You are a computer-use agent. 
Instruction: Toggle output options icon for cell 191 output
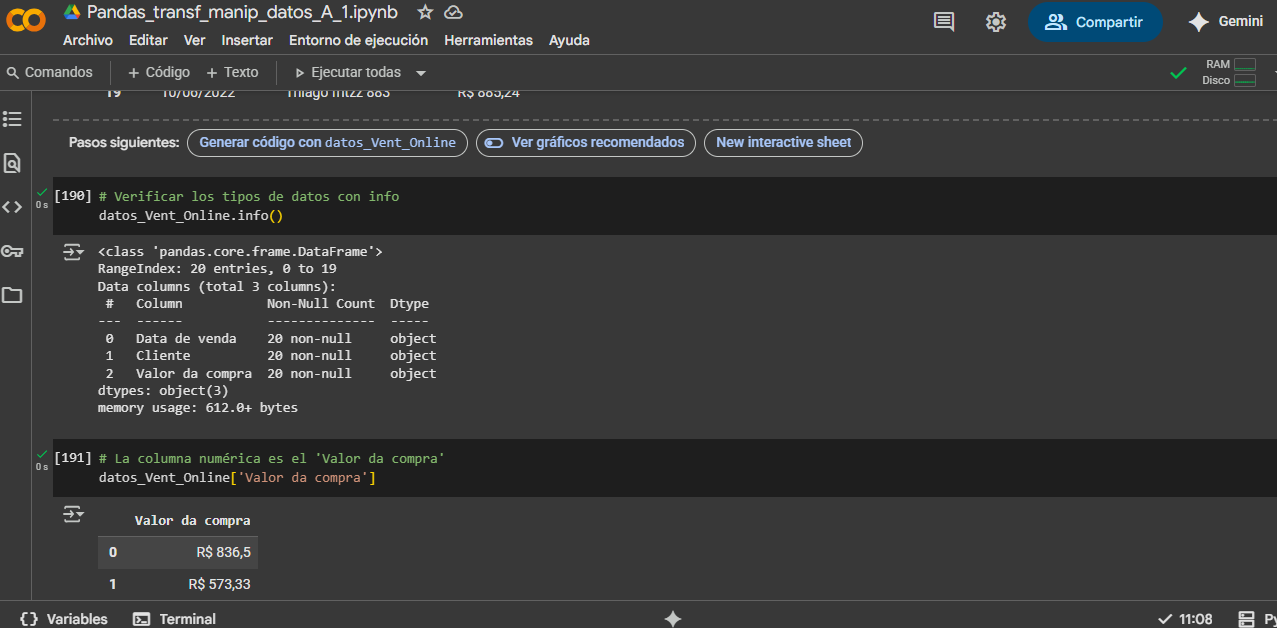pyautogui.click(x=73, y=514)
